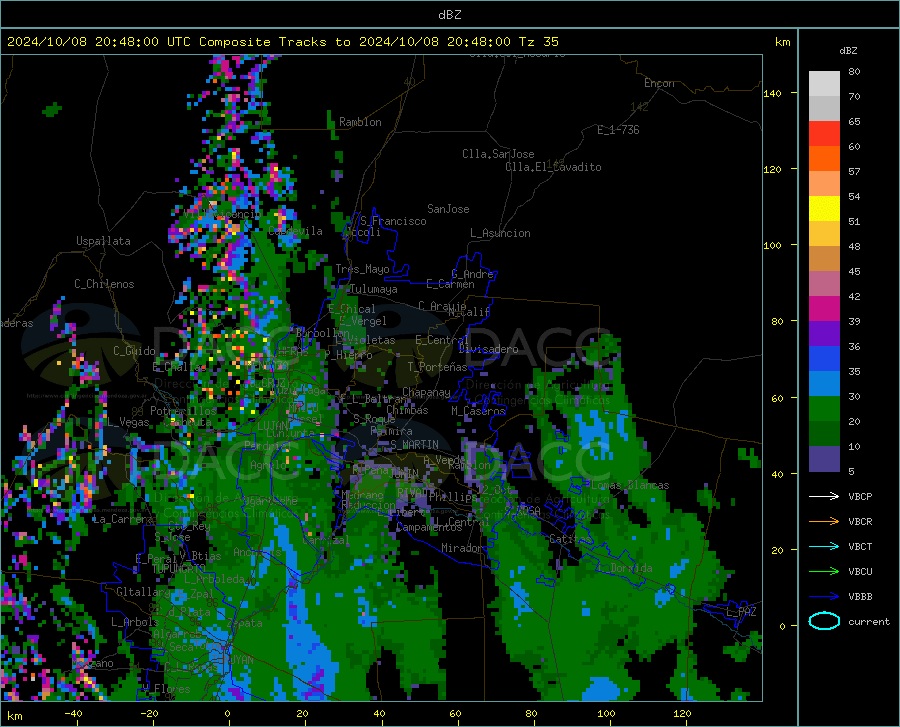The width and height of the screenshot is (900, 727).
Task: Click the timestamp header text
Action: pyautogui.click(x=282, y=42)
